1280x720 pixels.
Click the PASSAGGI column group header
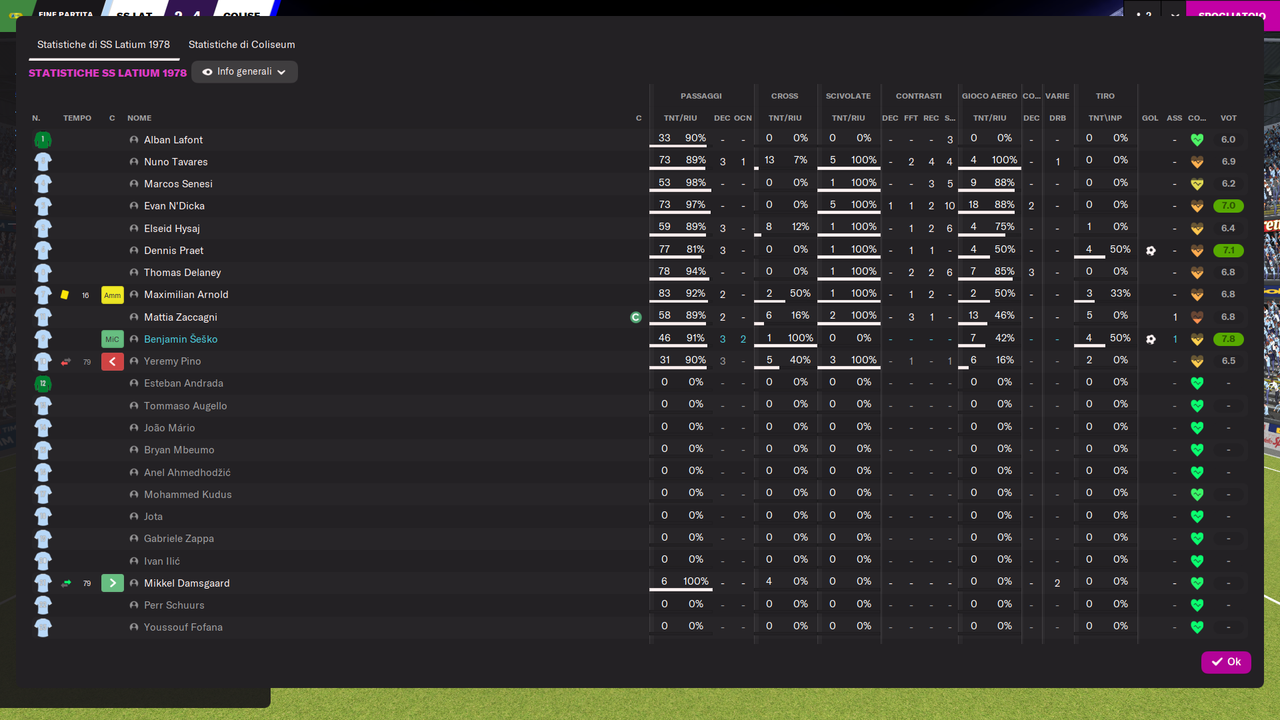701,96
